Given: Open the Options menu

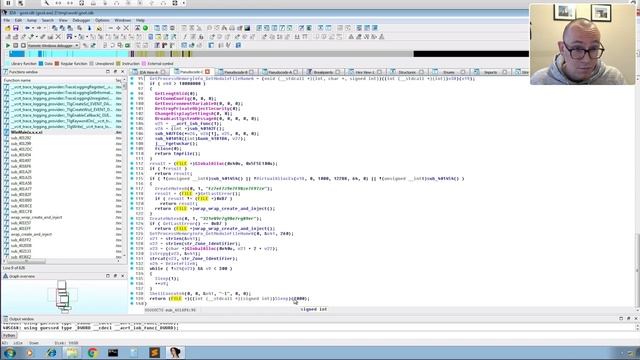Looking at the screenshot, I should coord(102,20).
